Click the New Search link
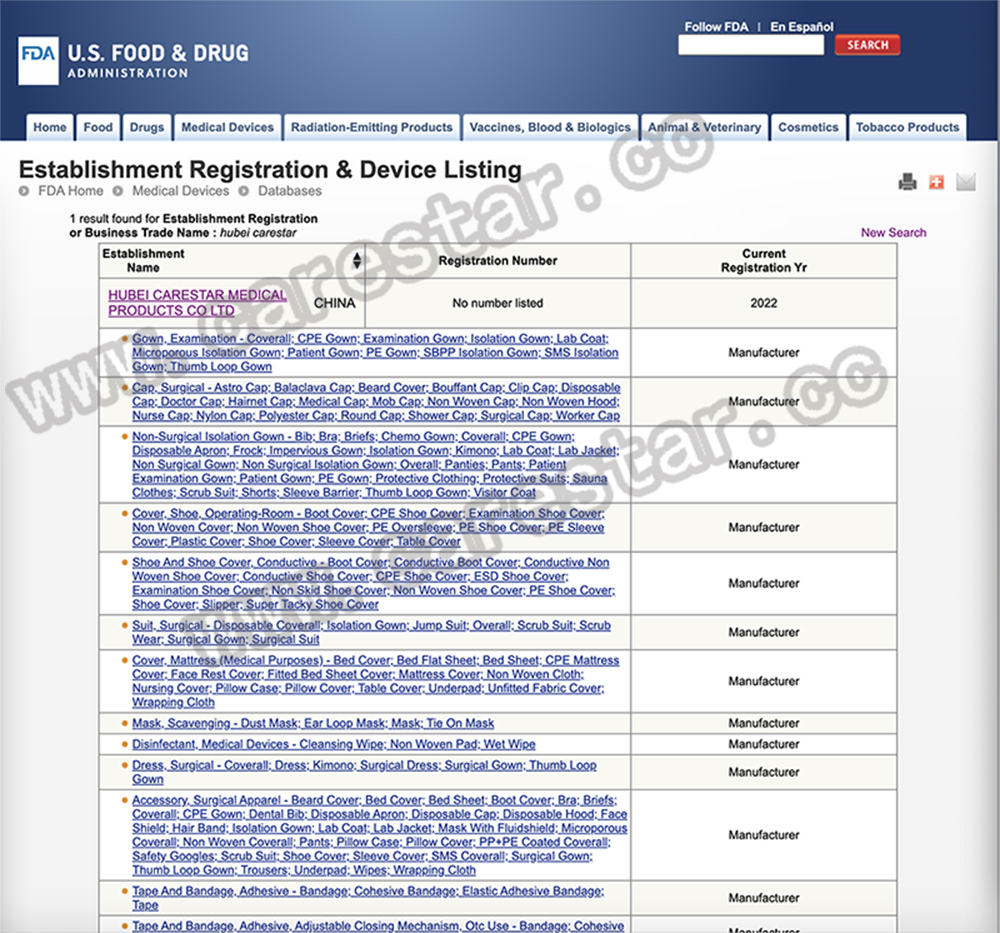1000x933 pixels. [x=893, y=233]
